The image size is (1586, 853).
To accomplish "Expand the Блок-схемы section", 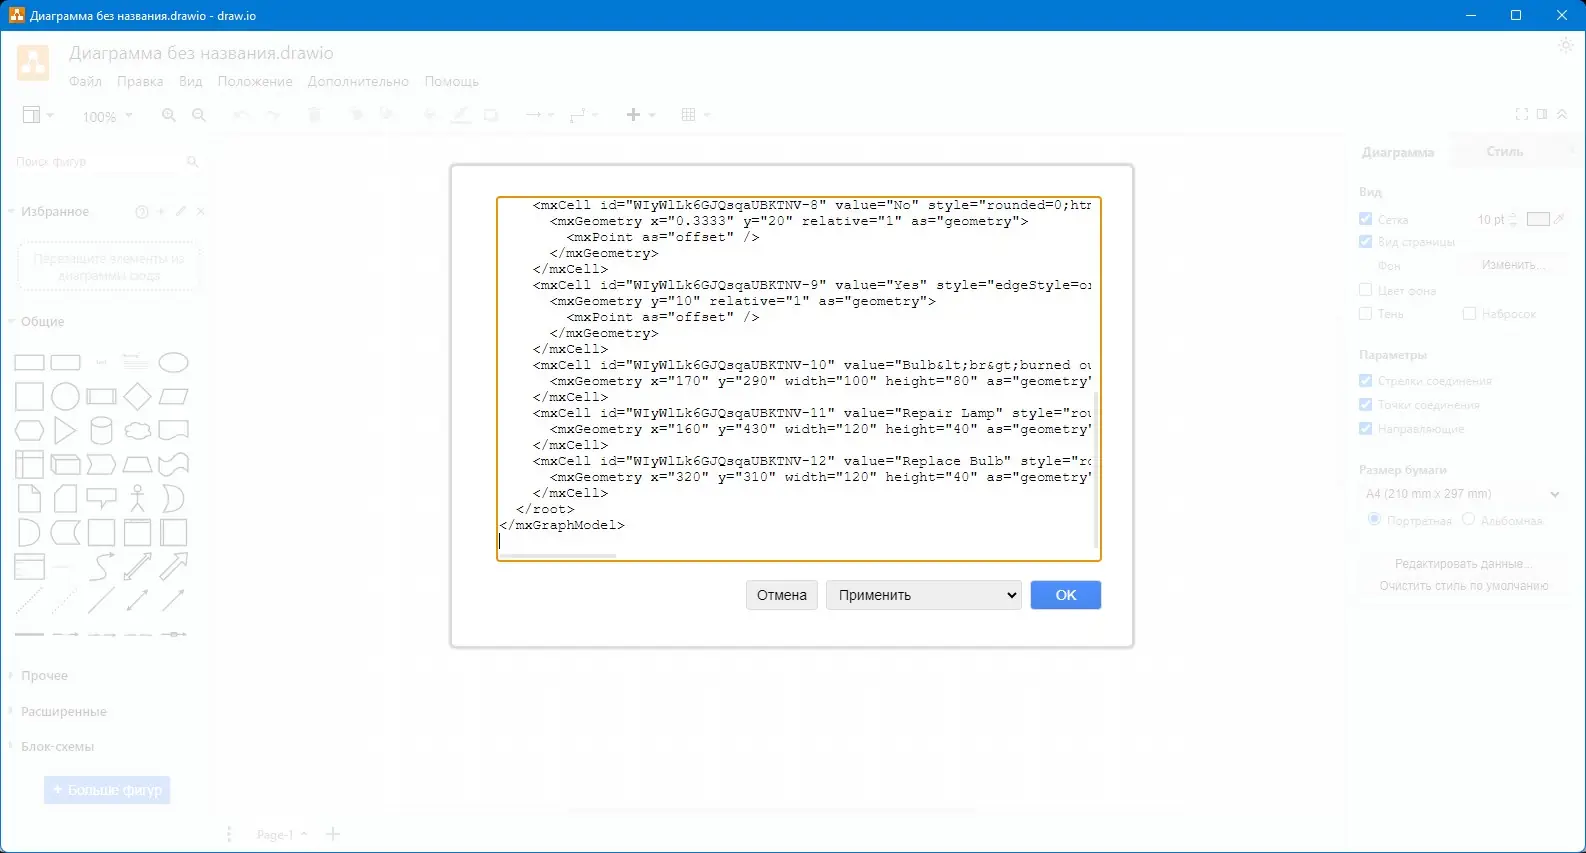I will pyautogui.click(x=57, y=747).
